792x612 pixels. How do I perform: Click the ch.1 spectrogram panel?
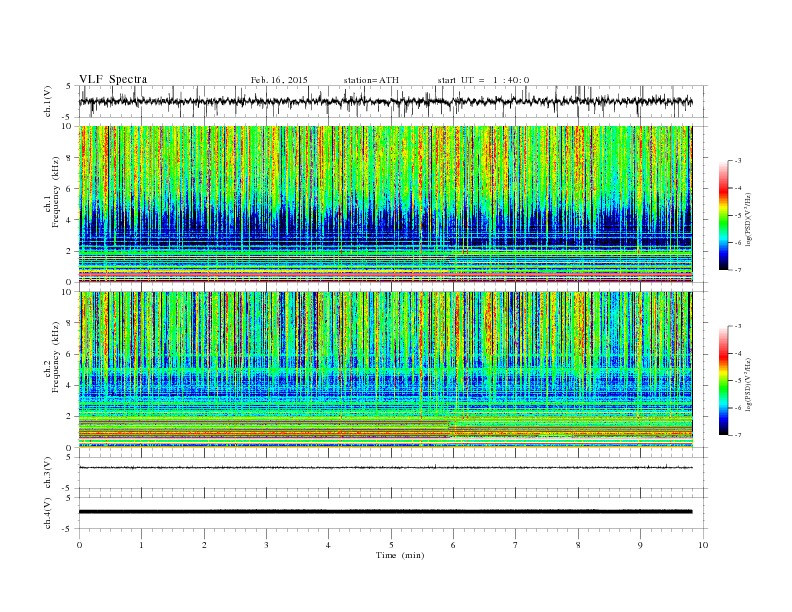(x=386, y=204)
